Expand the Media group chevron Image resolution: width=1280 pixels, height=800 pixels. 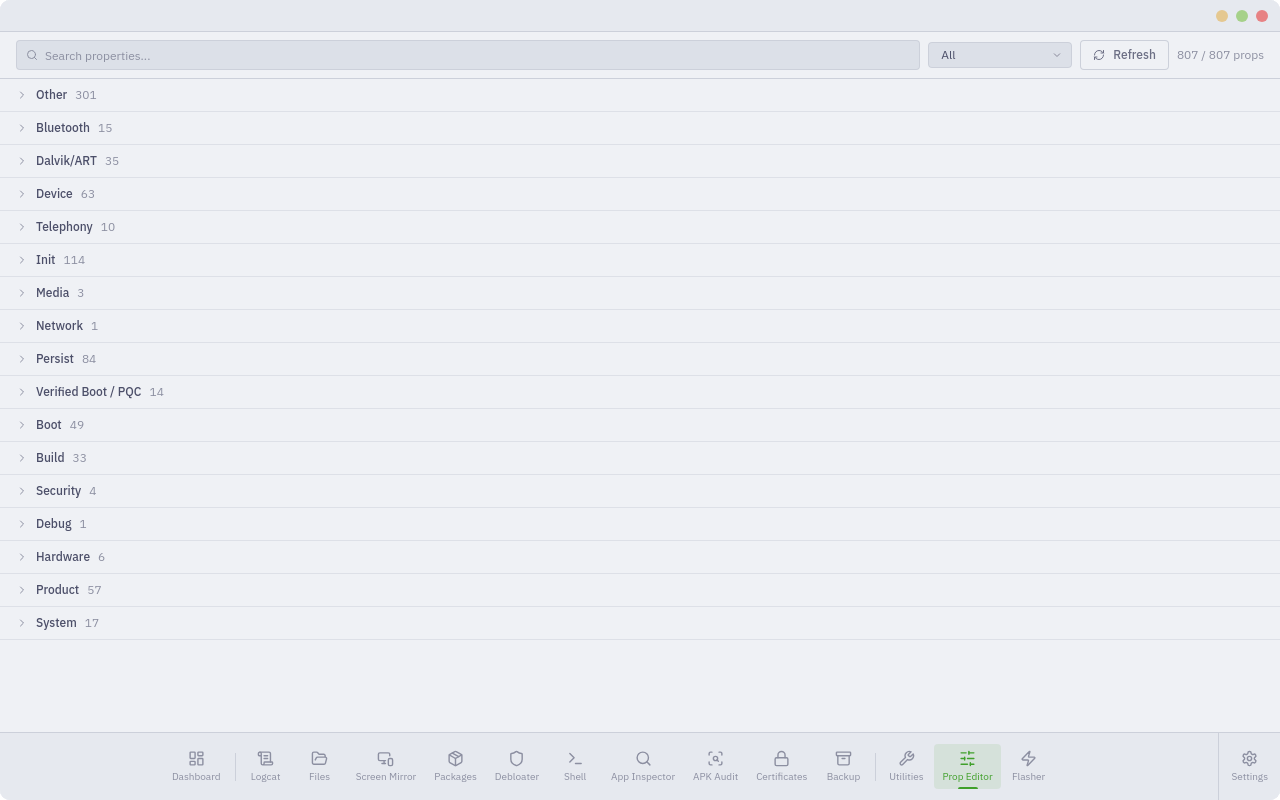tap(22, 293)
